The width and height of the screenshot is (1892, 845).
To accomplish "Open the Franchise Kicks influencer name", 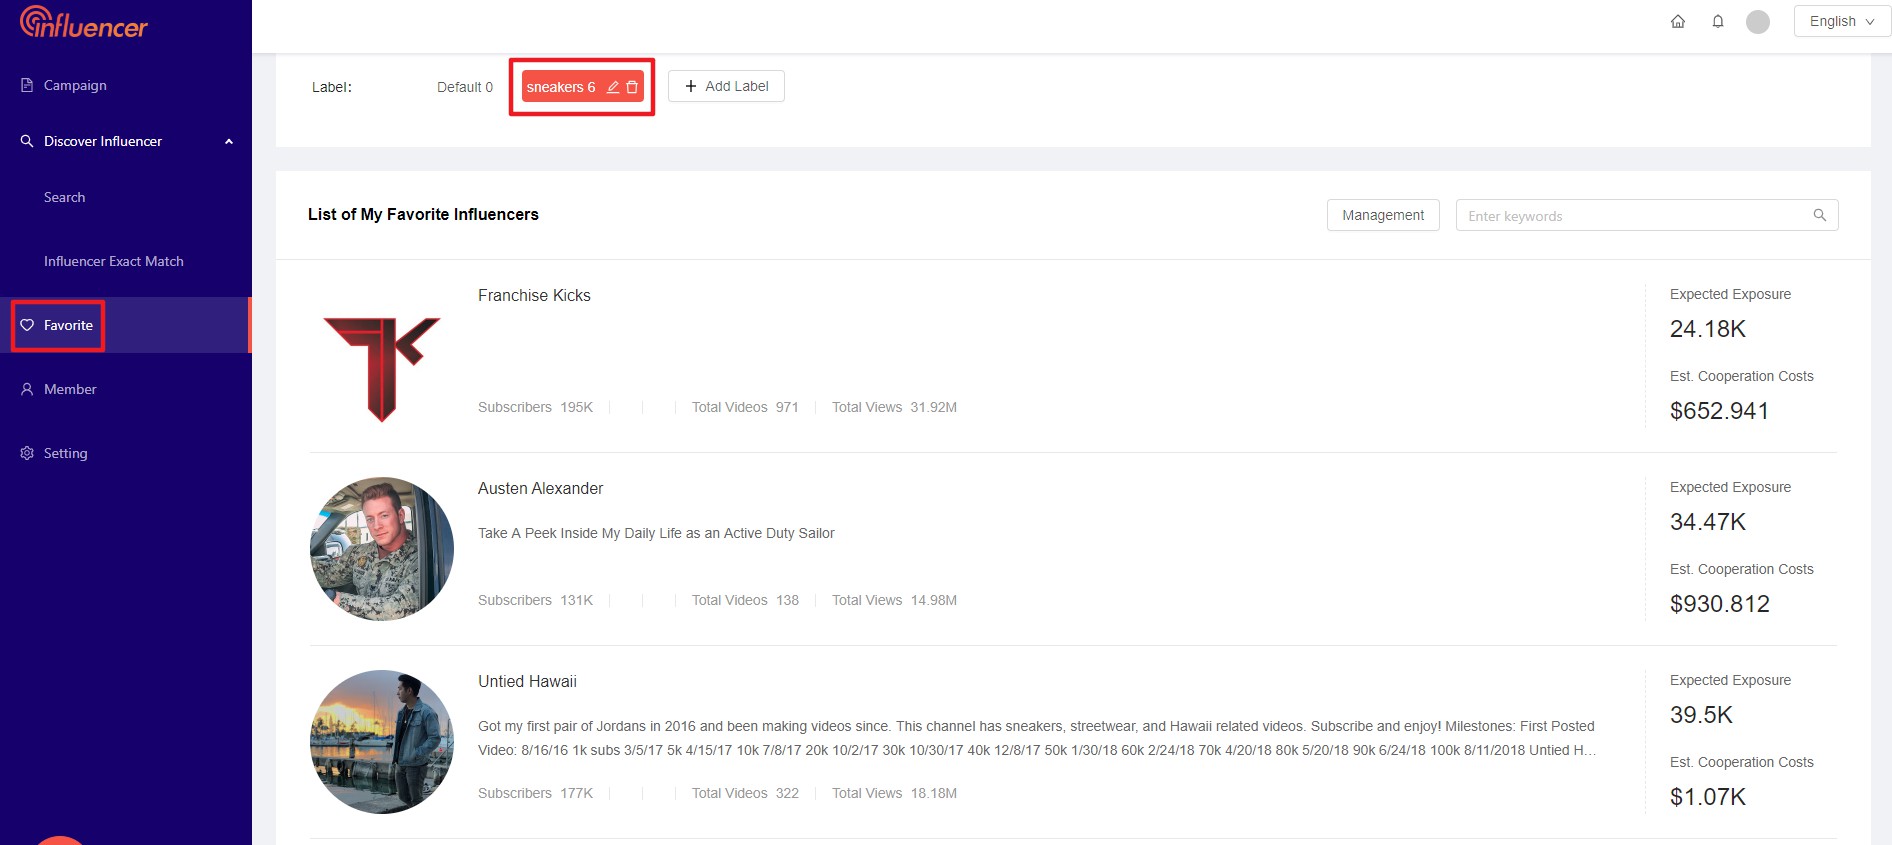I will [x=534, y=295].
